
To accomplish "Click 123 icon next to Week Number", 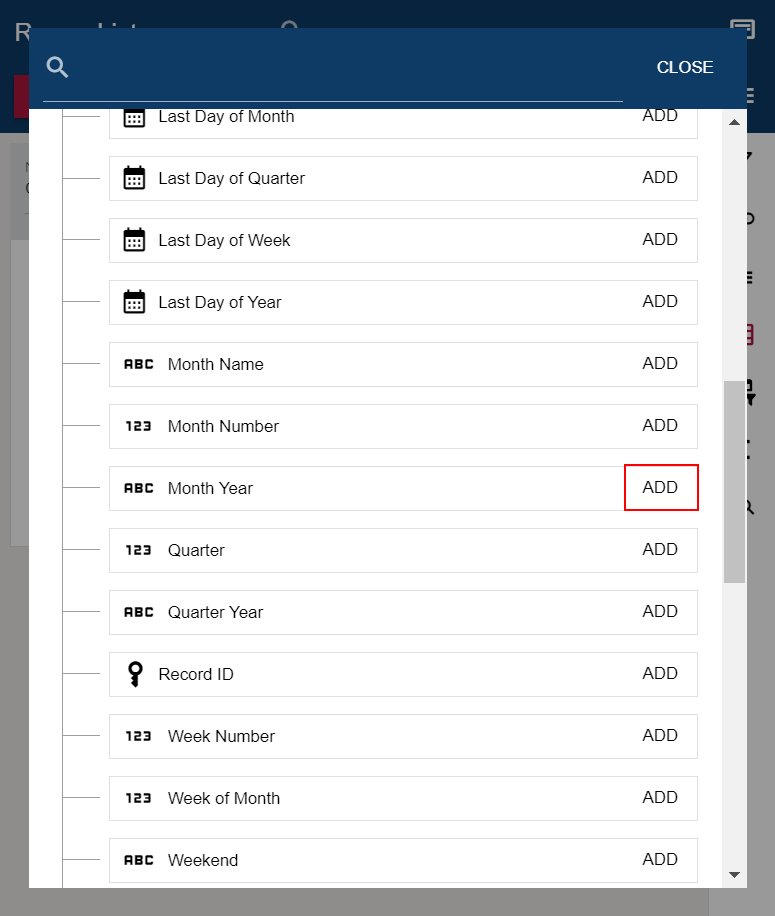I will [x=138, y=736].
